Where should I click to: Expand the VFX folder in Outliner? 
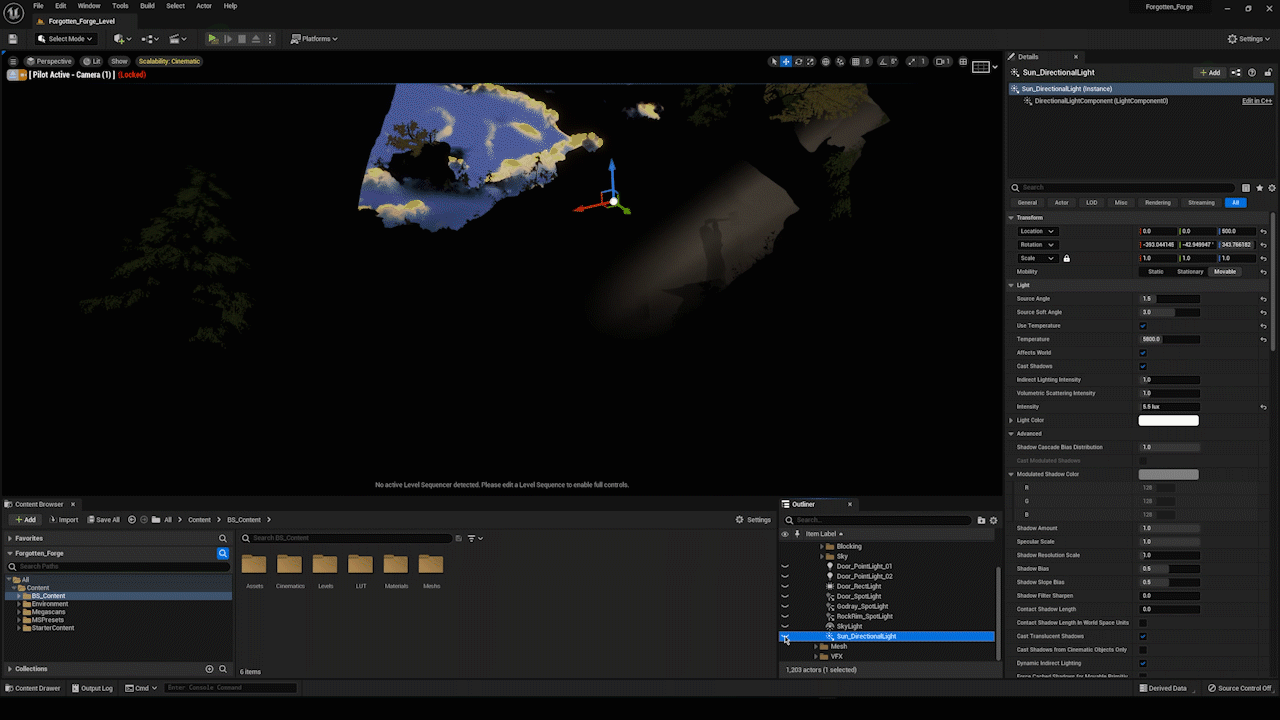(816, 656)
